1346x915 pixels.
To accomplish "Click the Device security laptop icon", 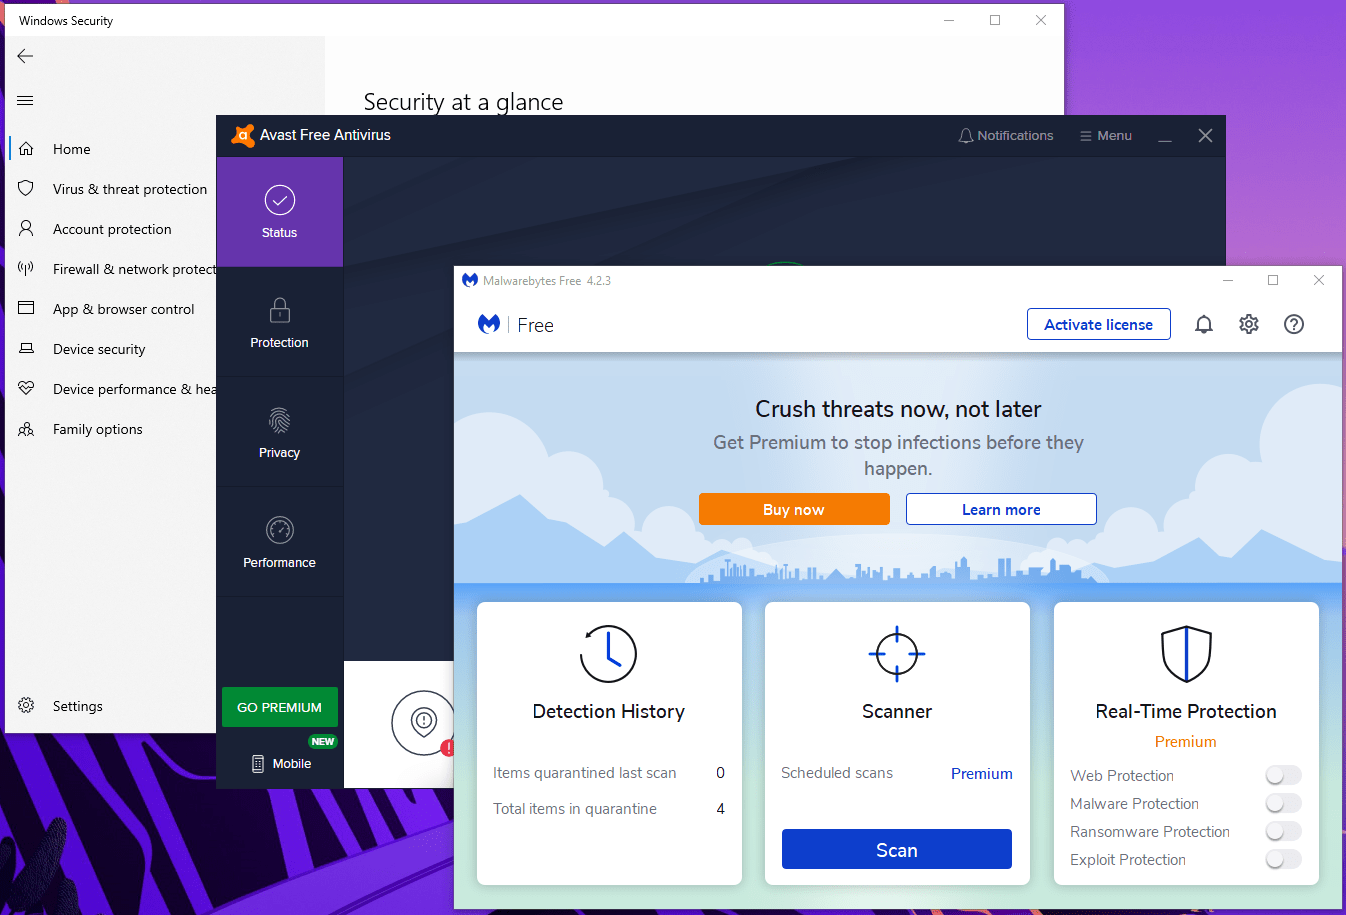I will 26,348.
